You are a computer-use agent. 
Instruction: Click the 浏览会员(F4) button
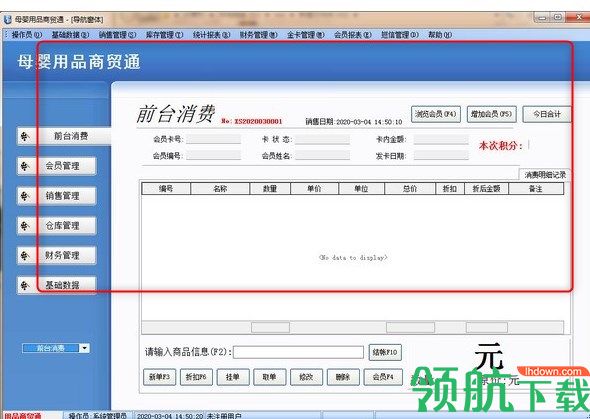click(x=436, y=114)
